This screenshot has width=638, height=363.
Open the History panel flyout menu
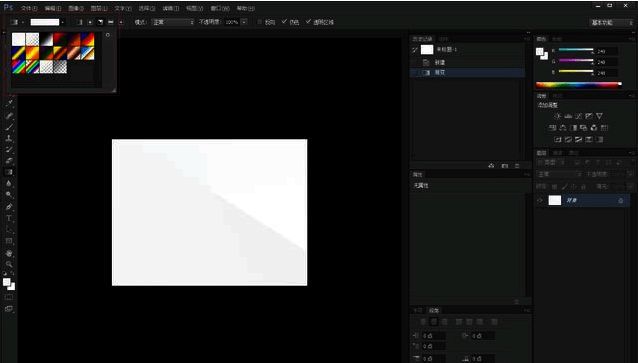[527, 39]
